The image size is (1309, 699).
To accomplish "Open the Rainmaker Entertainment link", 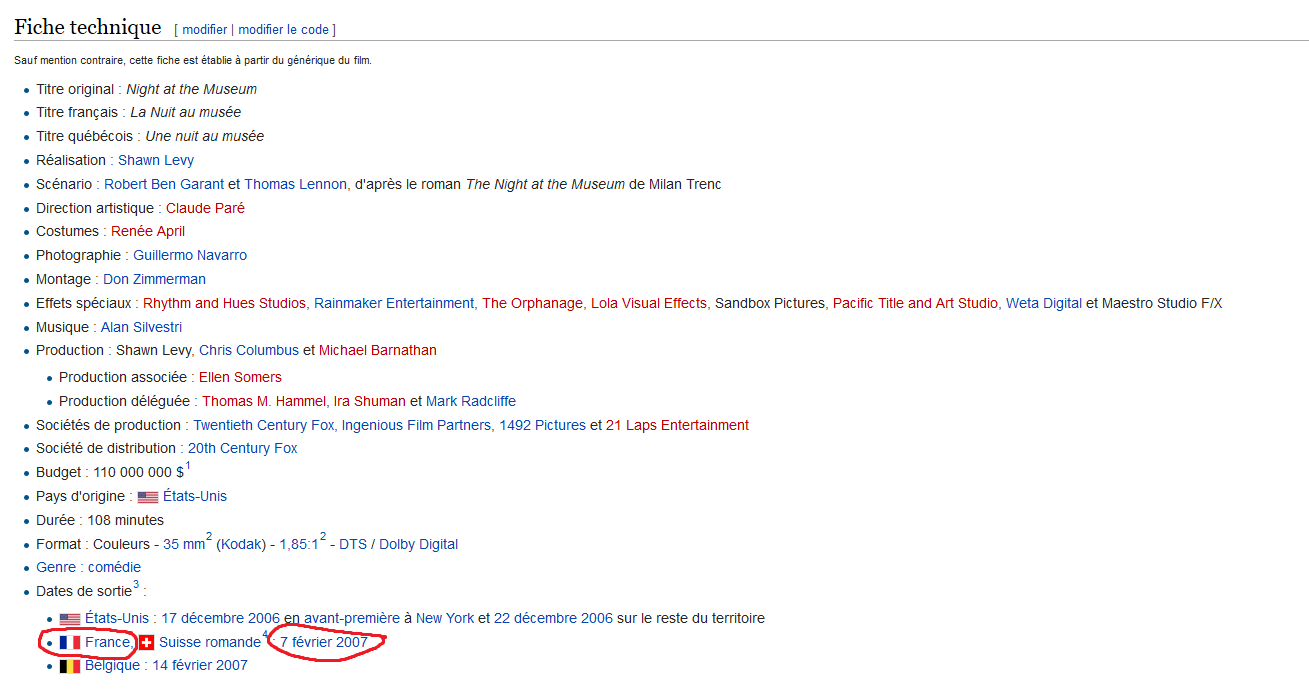I will [394, 303].
